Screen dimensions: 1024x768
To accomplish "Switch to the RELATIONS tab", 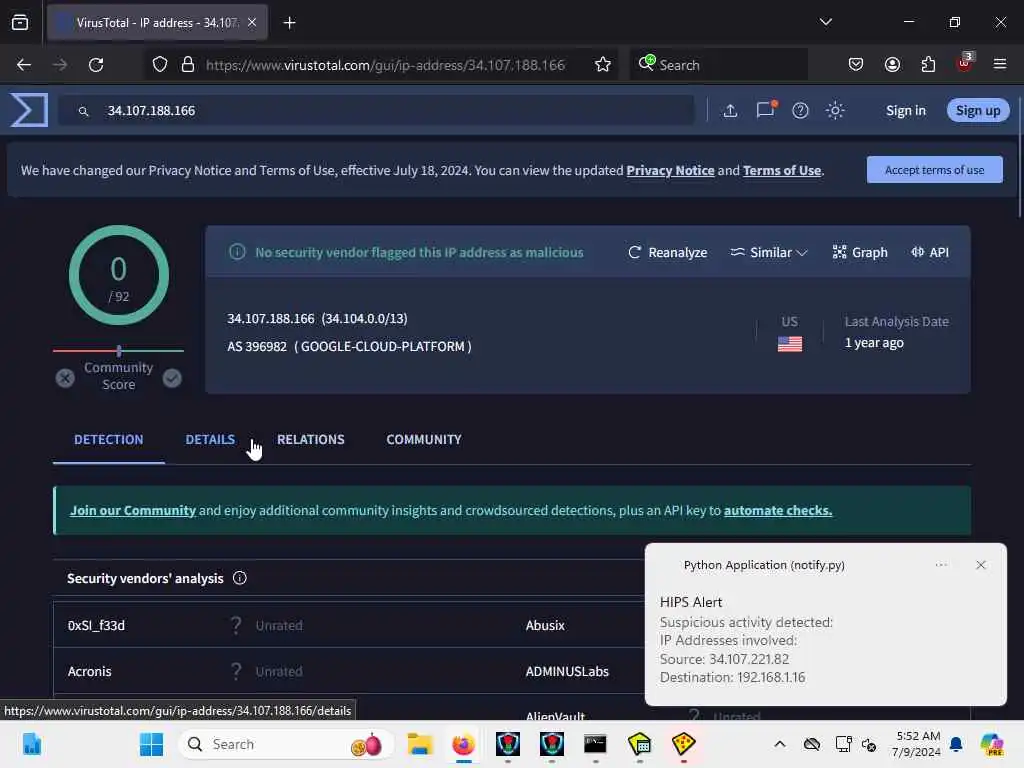I will [311, 440].
